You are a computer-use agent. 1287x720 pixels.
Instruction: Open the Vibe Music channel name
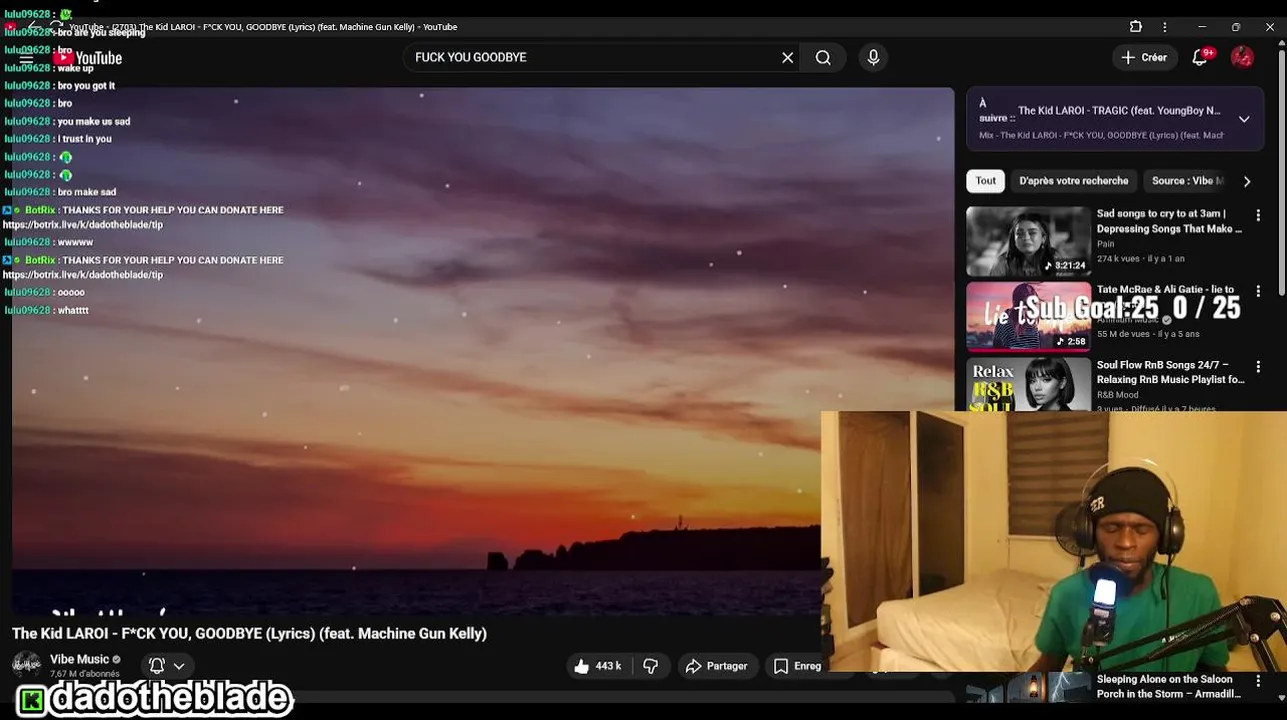[x=80, y=659]
